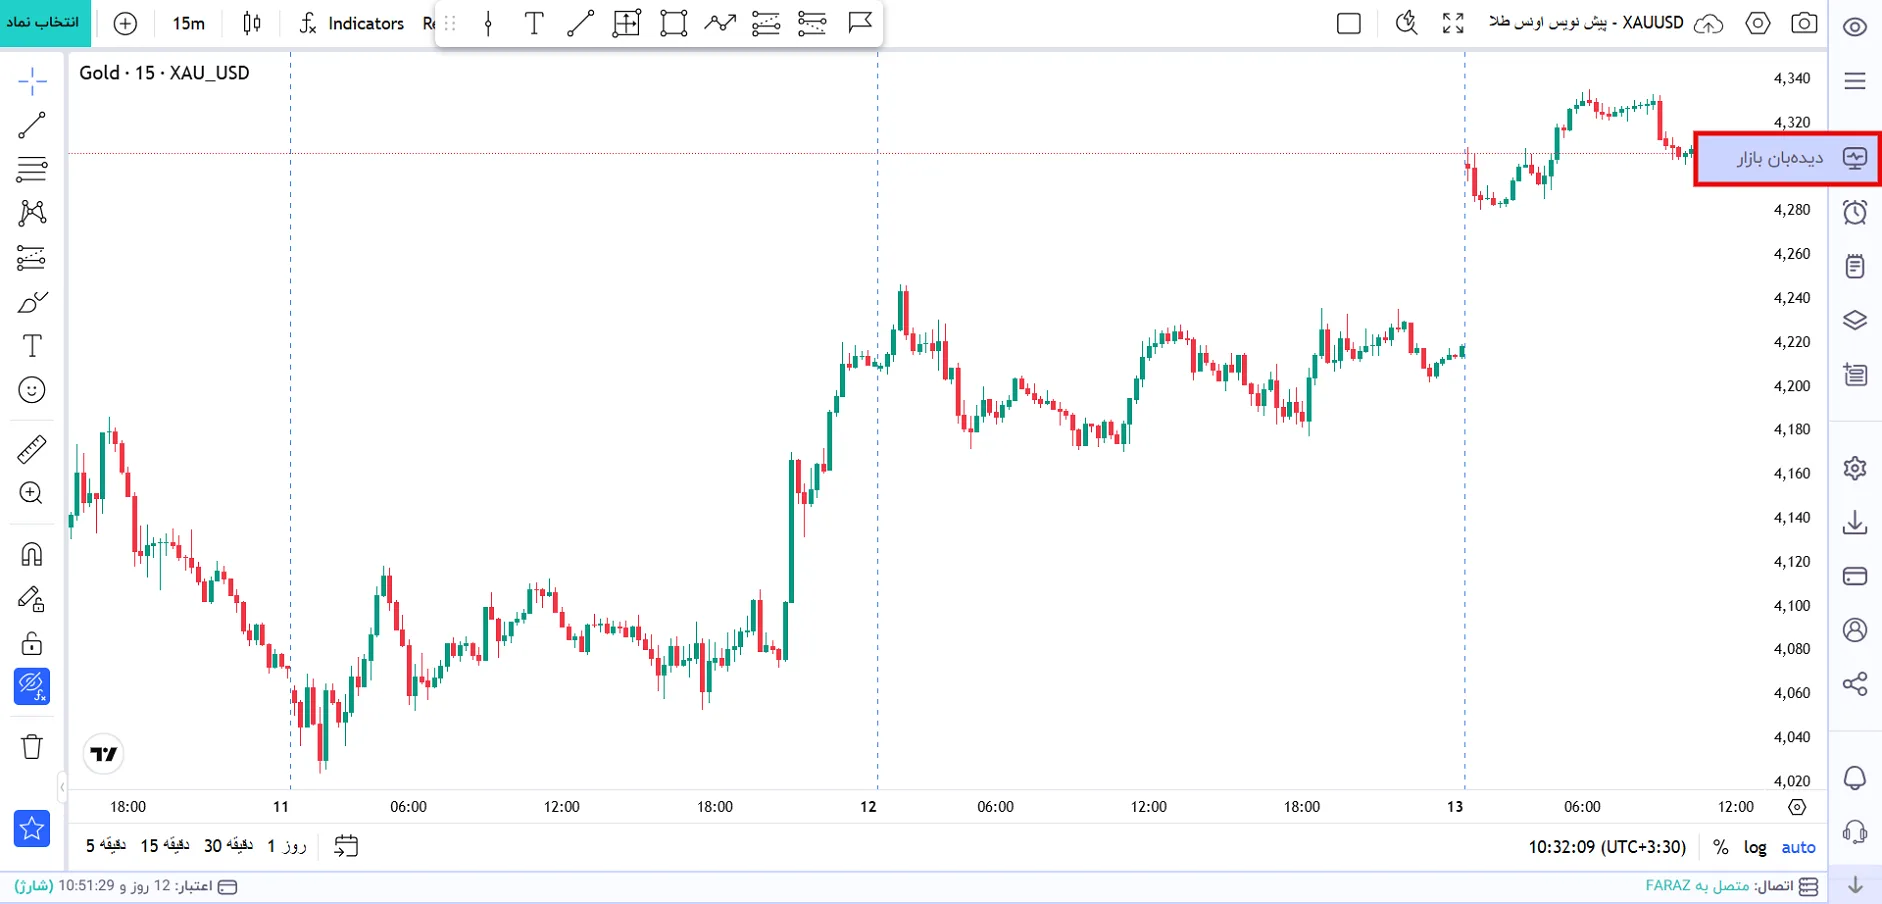Toggle the favorites star button
The height and width of the screenshot is (904, 1882).
(32, 828)
